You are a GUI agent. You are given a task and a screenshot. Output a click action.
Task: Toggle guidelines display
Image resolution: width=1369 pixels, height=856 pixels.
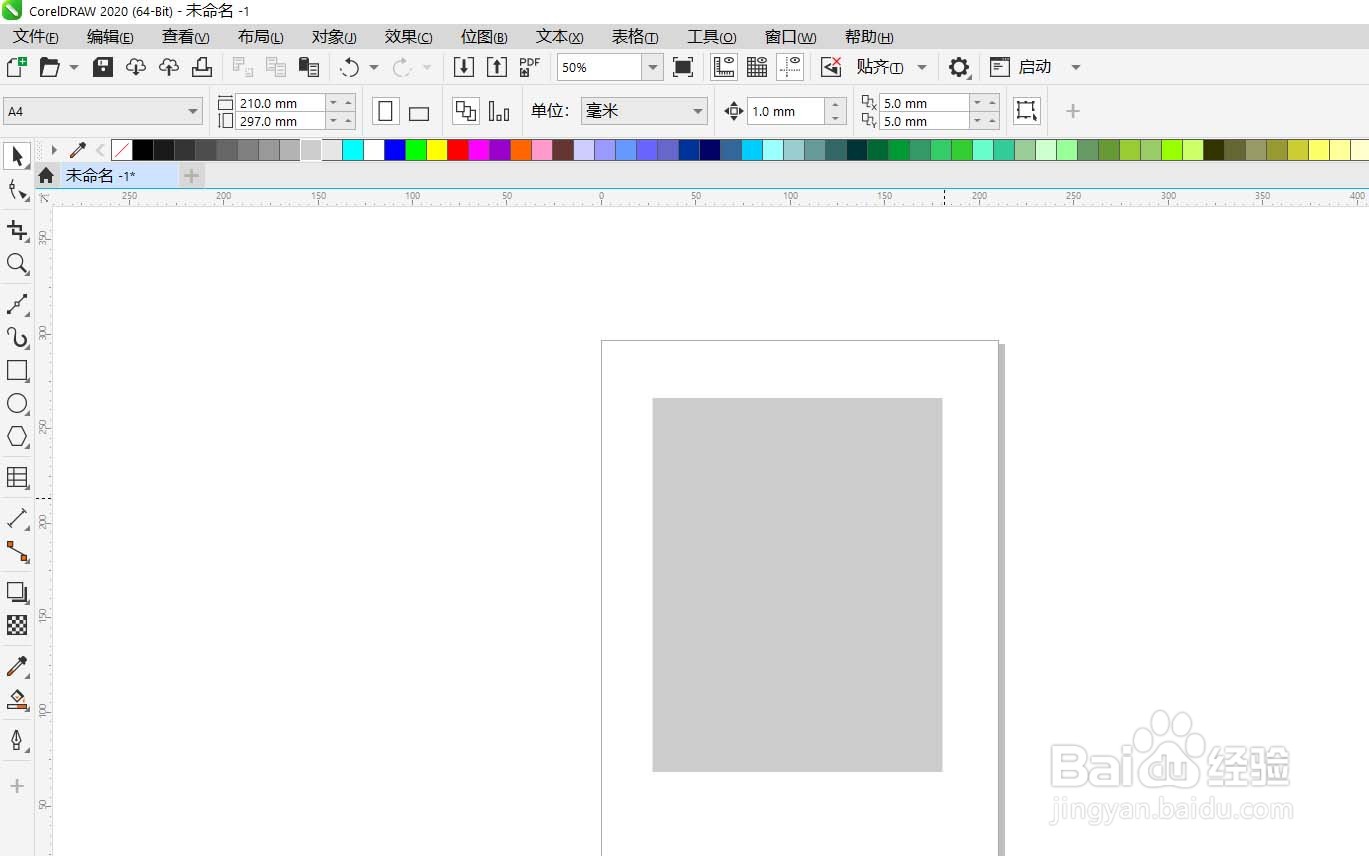click(790, 67)
